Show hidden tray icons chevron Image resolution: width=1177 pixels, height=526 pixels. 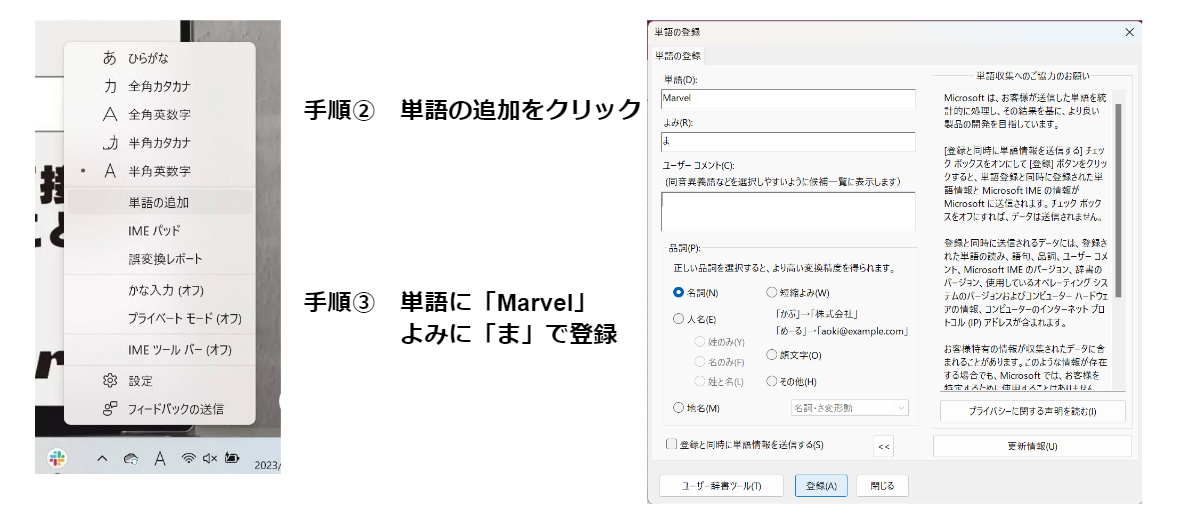tap(102, 458)
